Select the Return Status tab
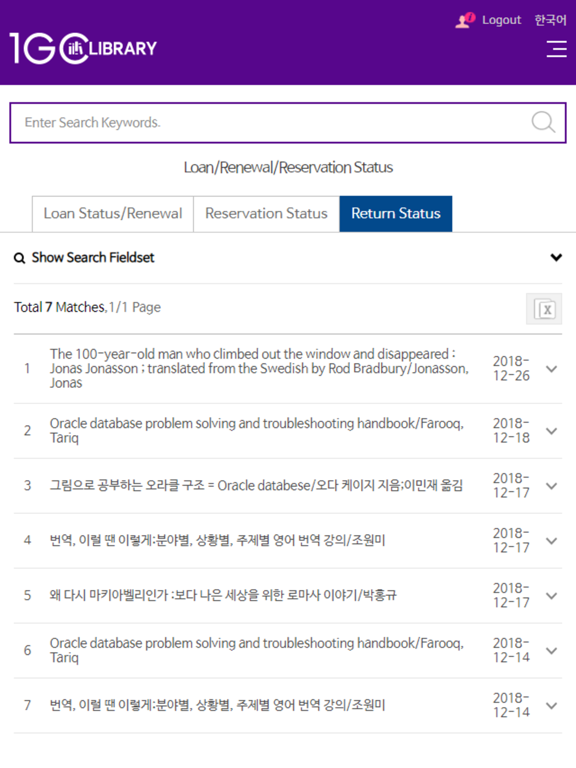The width and height of the screenshot is (576, 768). point(396,214)
